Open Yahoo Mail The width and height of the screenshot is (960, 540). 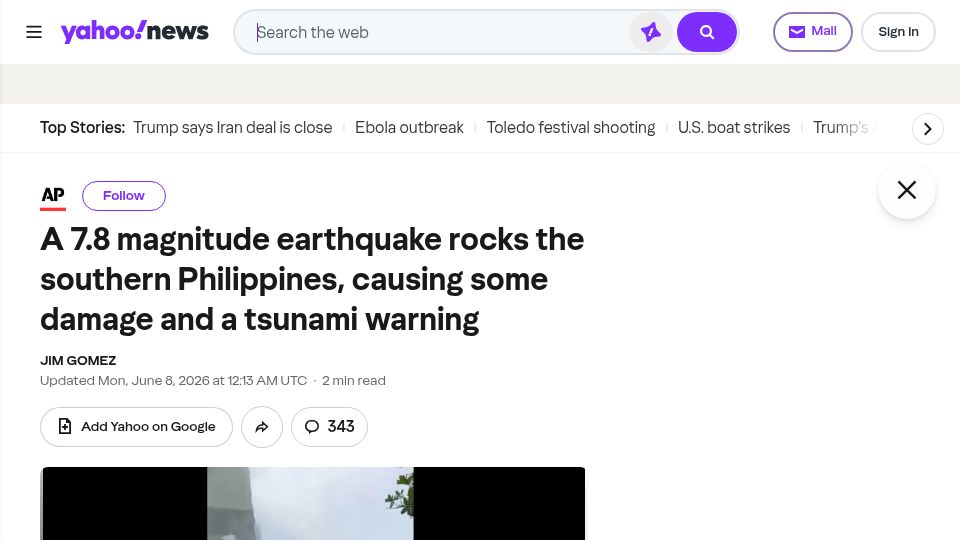(x=812, y=32)
